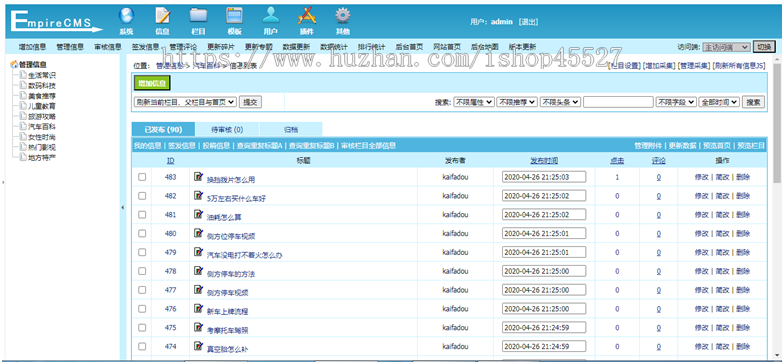
Task: Switch to the 待审核 (0) tab
Action: [227, 130]
